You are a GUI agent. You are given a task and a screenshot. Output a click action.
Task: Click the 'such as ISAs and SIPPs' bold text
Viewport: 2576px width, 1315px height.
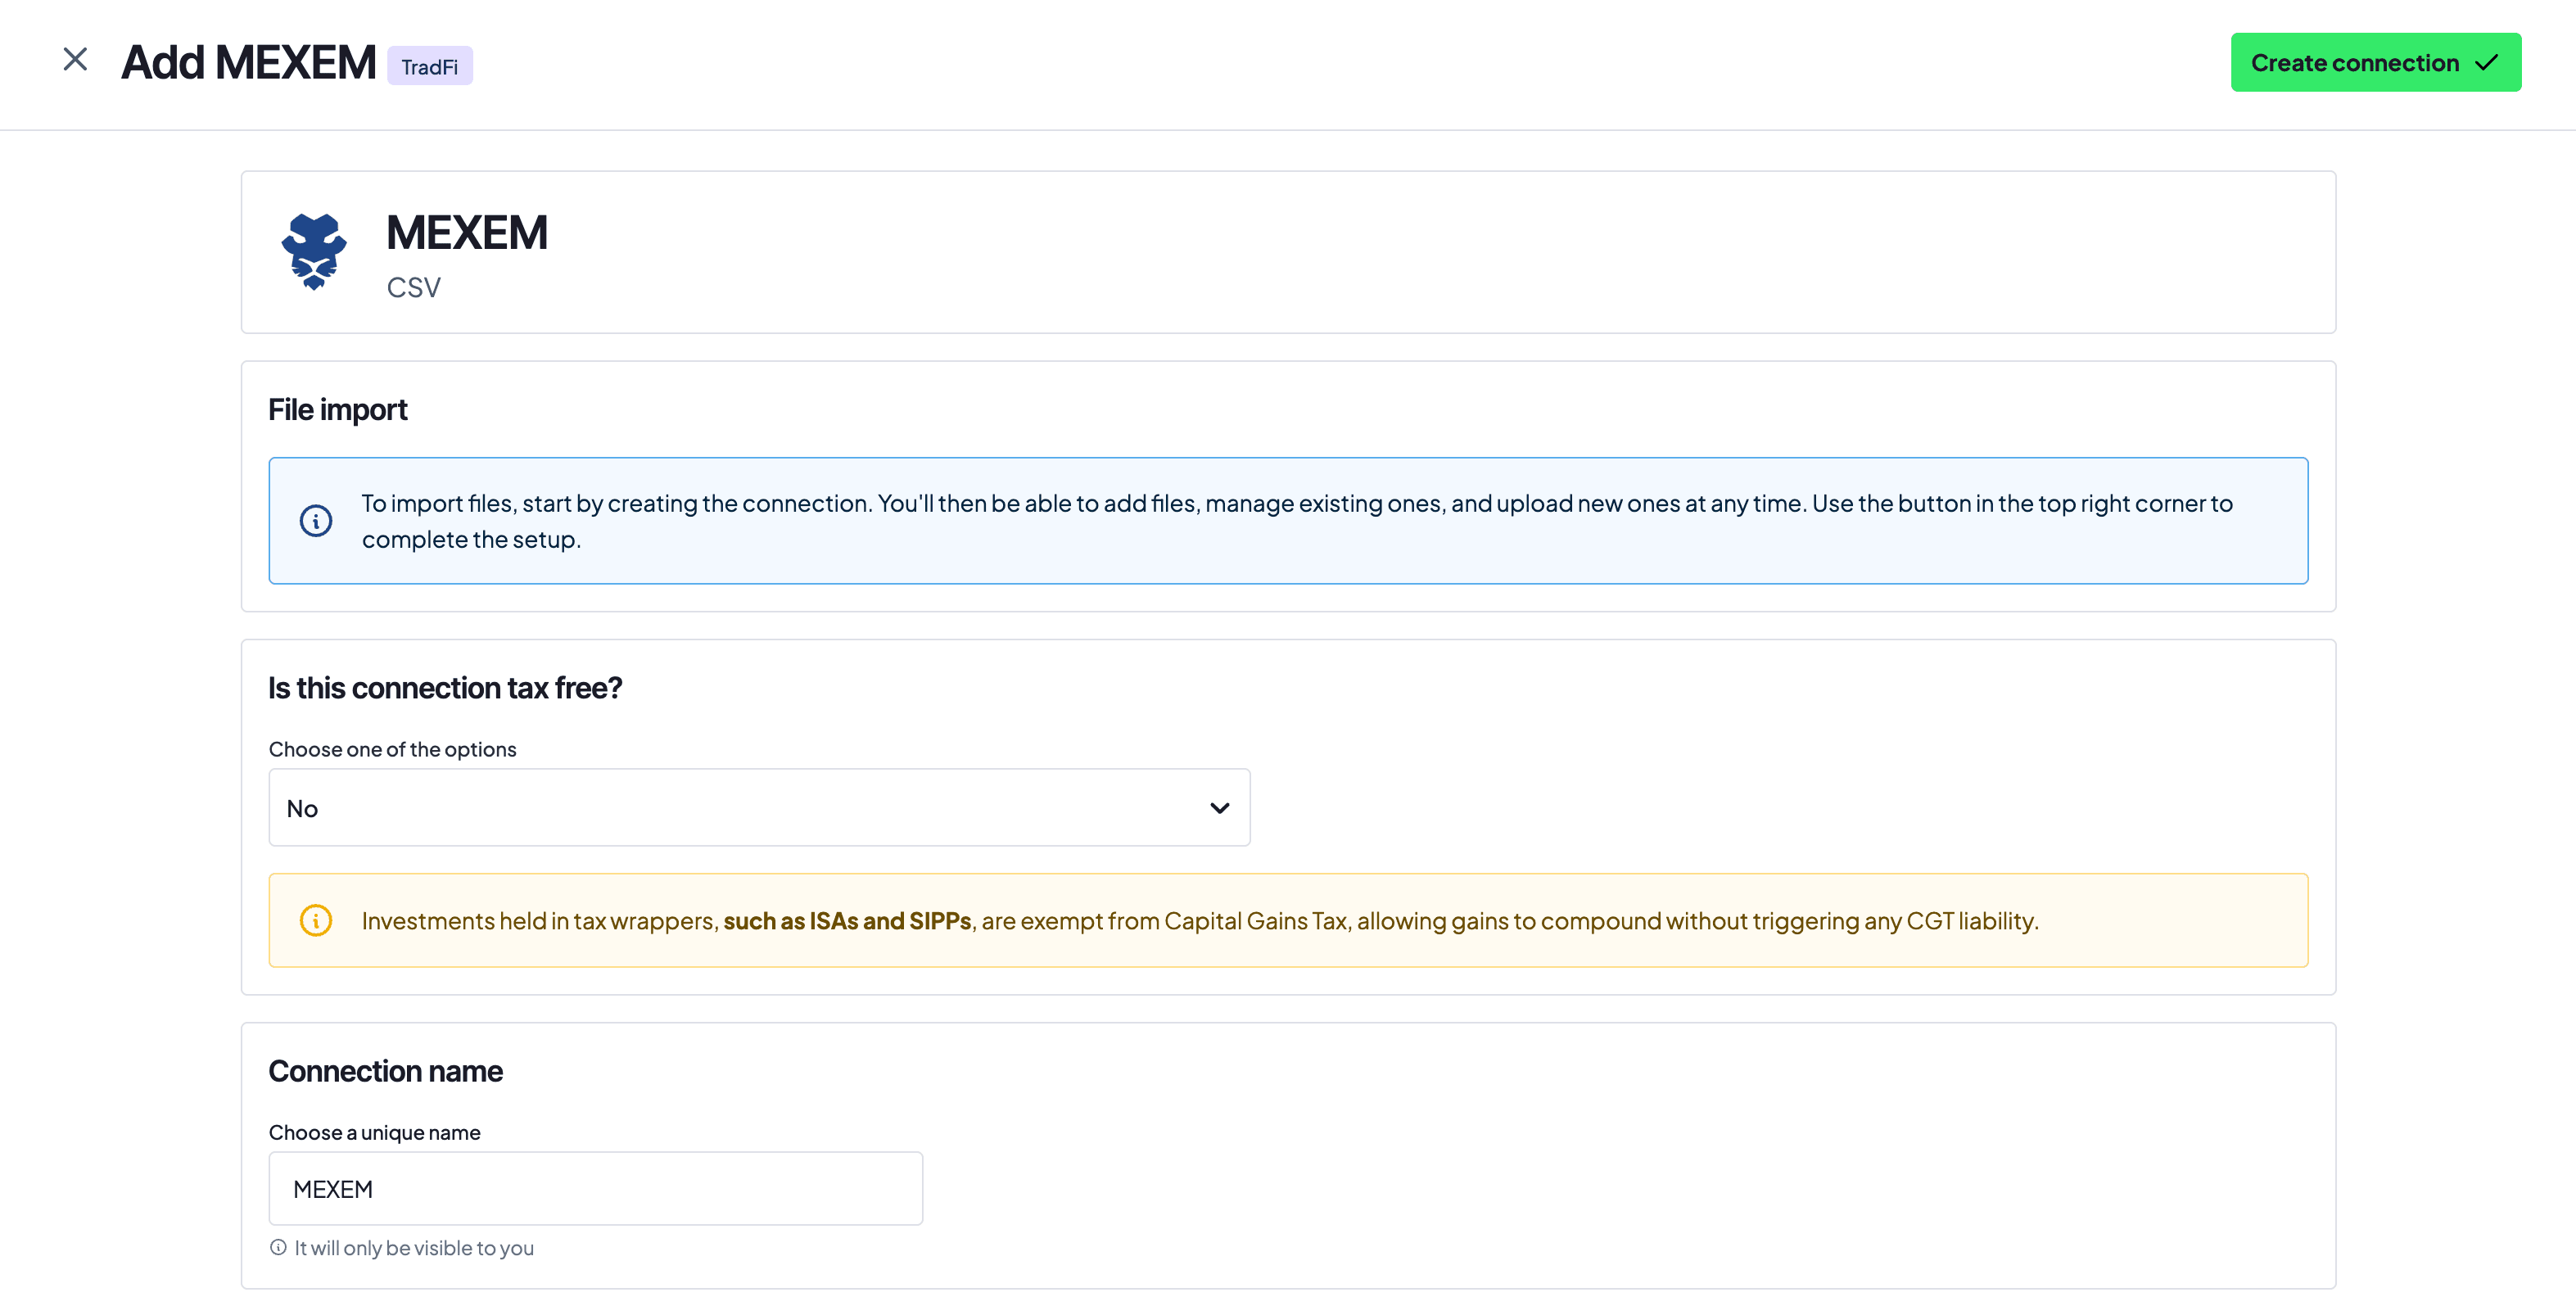[847, 921]
